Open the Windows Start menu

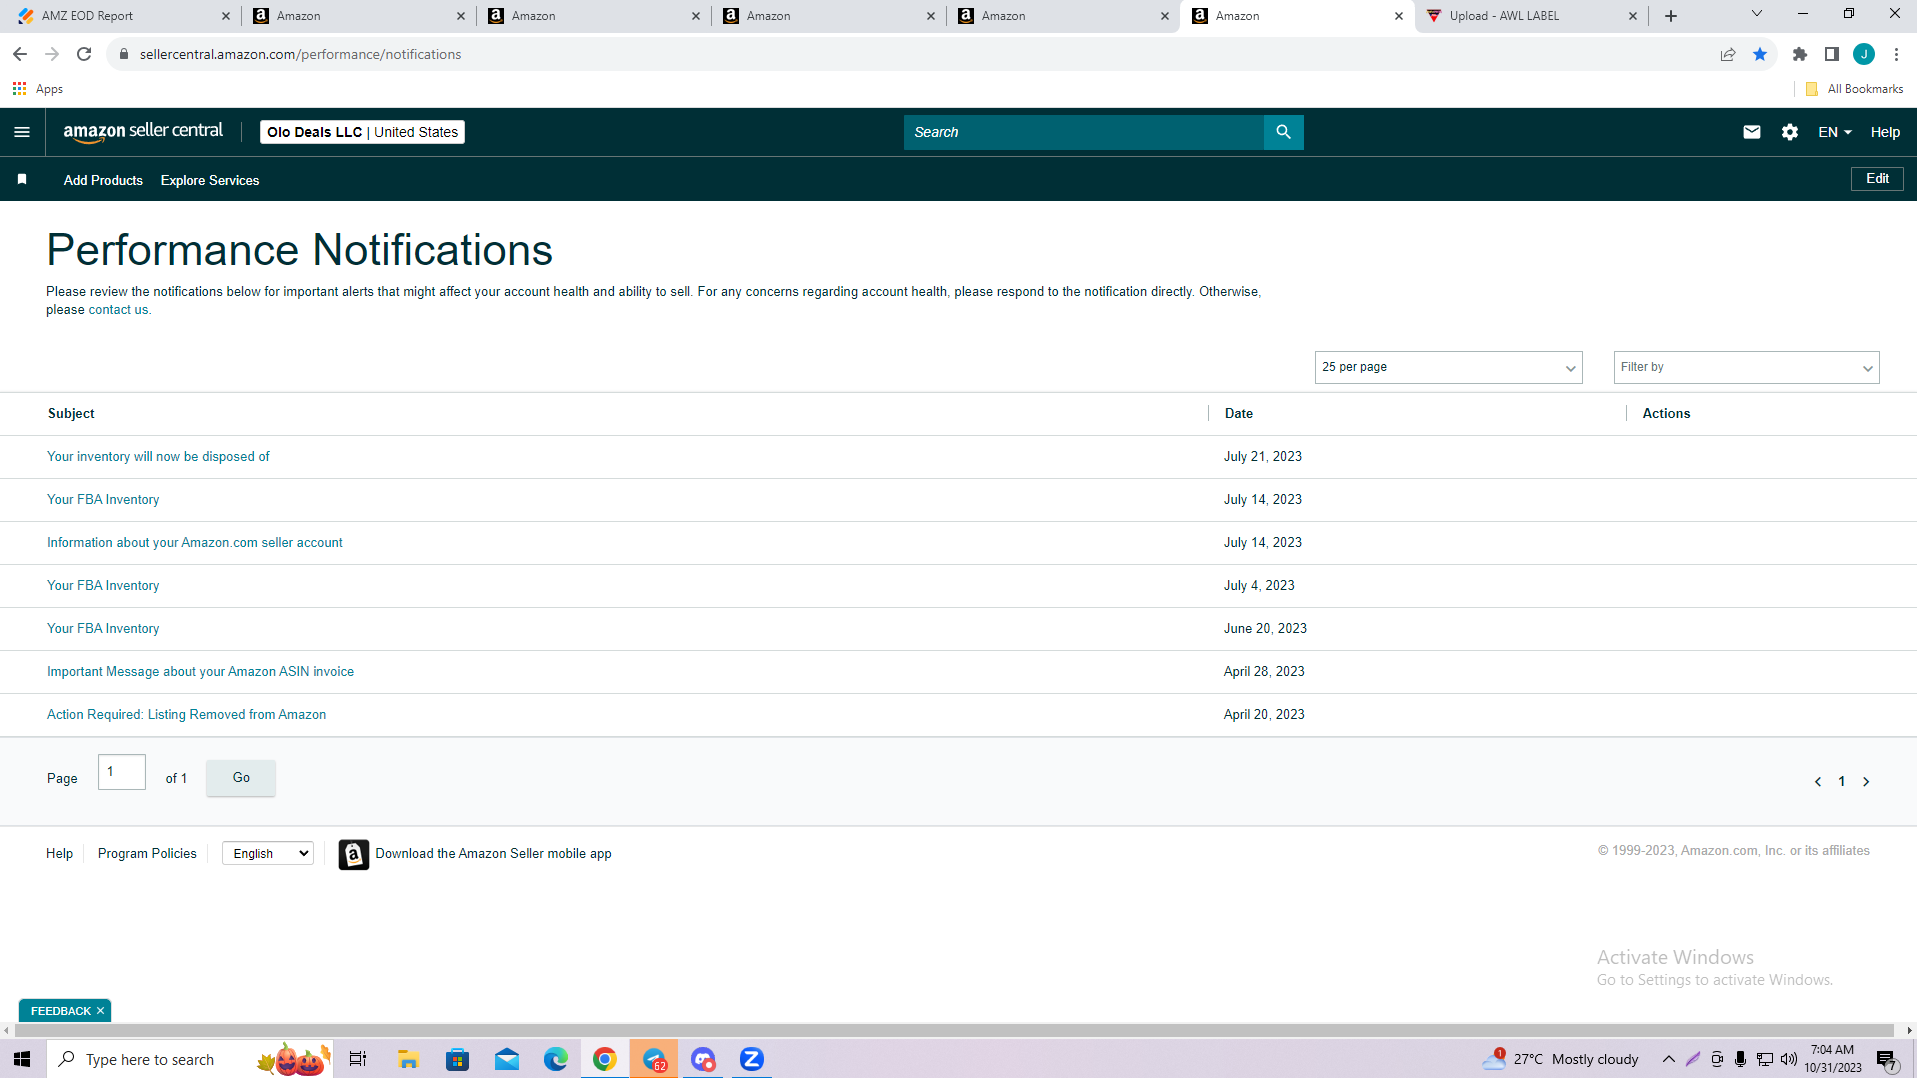tap(22, 1059)
